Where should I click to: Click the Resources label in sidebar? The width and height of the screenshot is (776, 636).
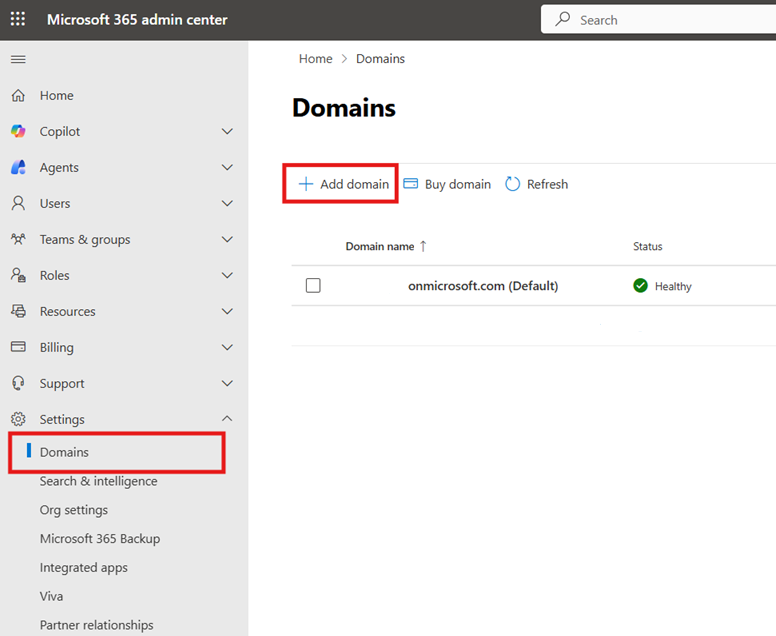[x=68, y=311]
